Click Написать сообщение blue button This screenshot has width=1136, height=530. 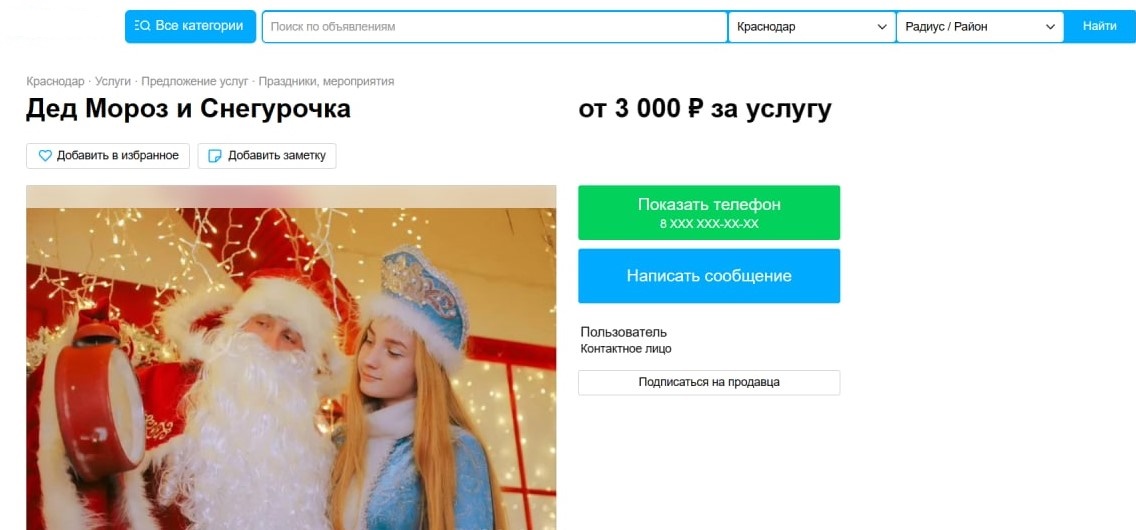click(x=709, y=276)
